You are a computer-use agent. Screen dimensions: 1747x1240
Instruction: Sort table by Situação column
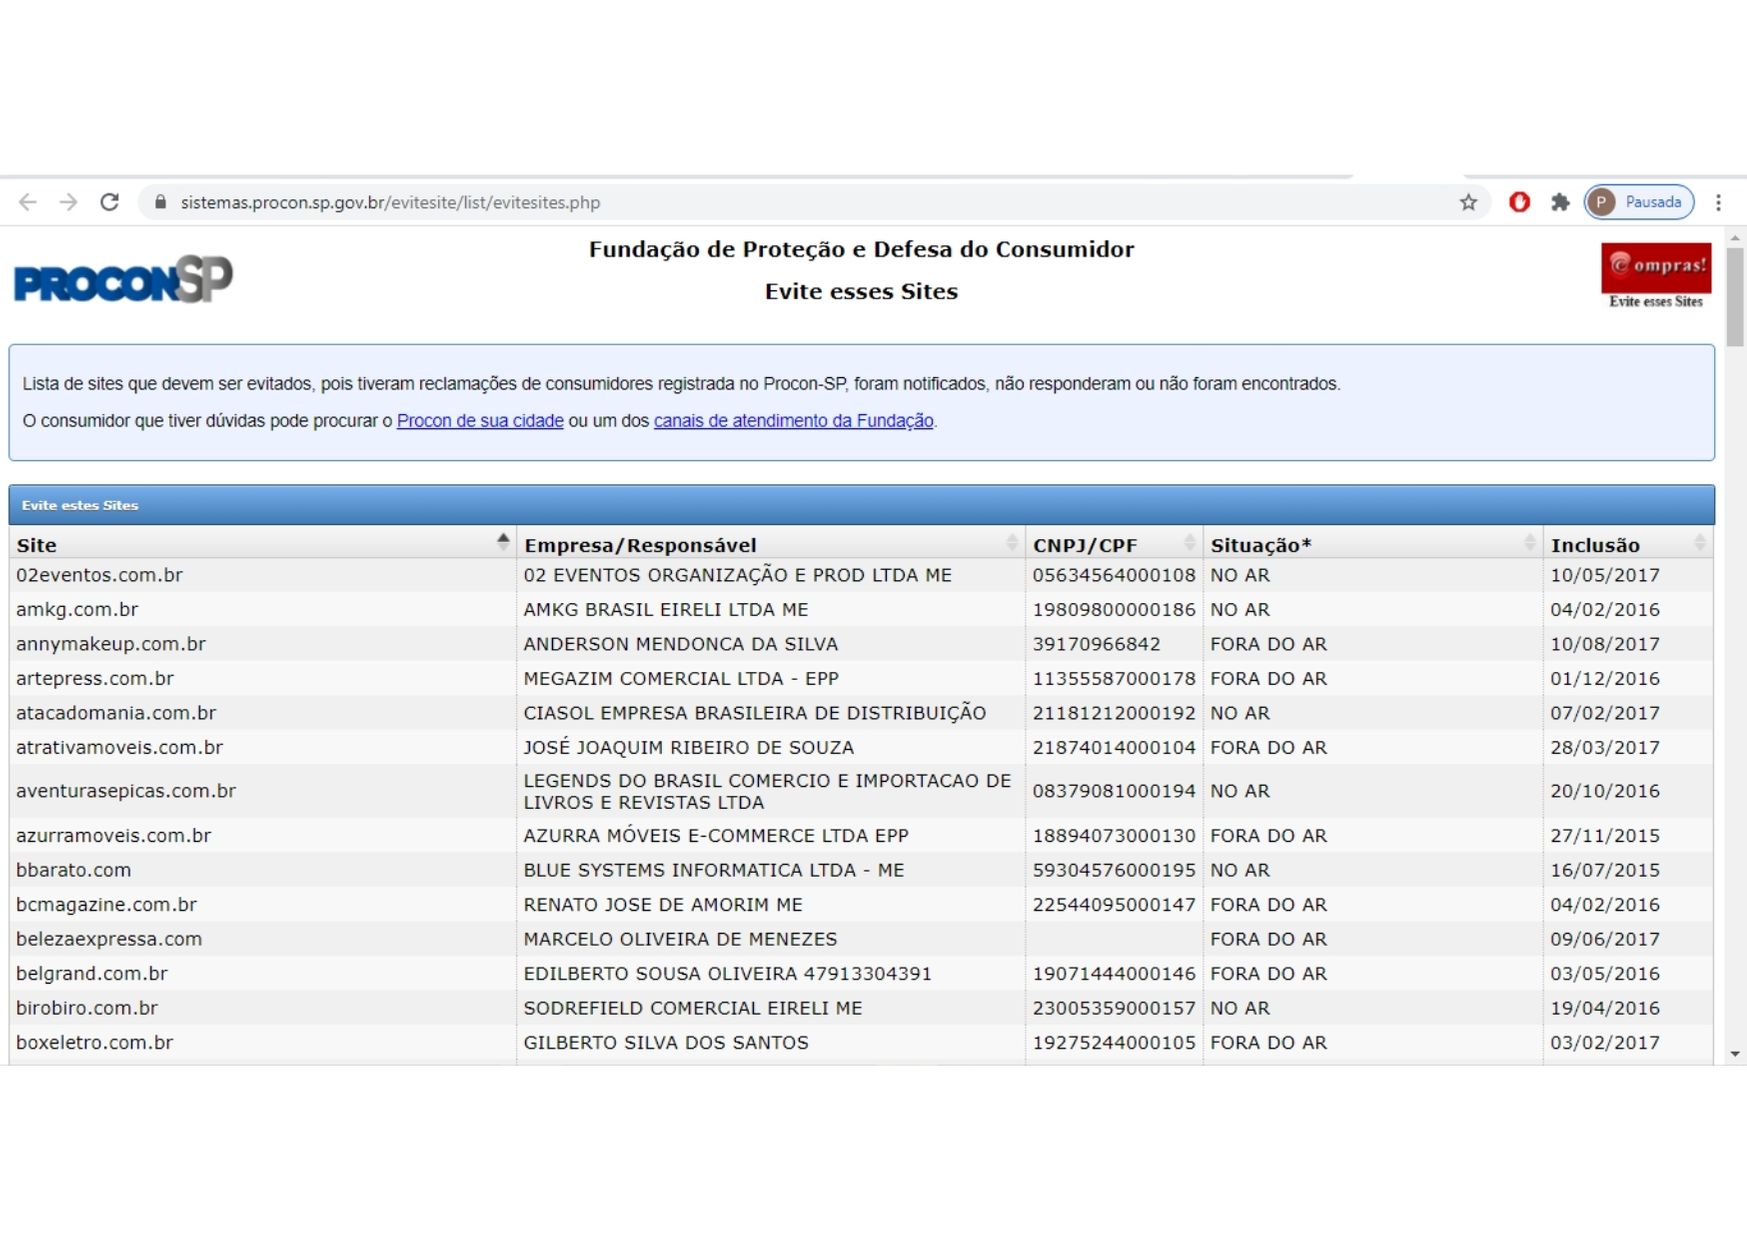click(x=1373, y=544)
